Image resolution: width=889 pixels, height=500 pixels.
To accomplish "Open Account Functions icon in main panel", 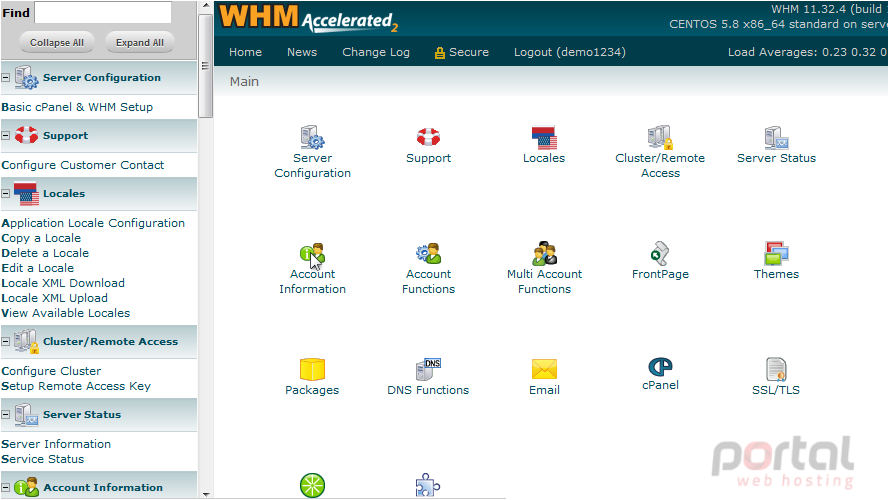I will [428, 253].
